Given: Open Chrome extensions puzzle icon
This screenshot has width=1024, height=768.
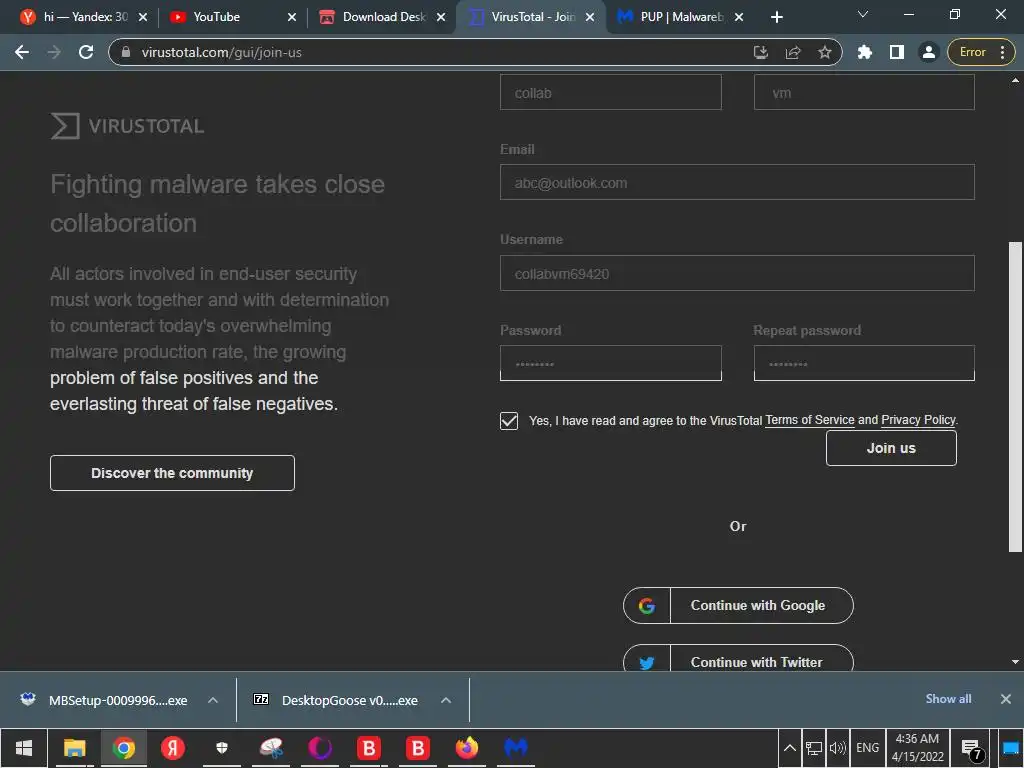Looking at the screenshot, I should tap(865, 52).
